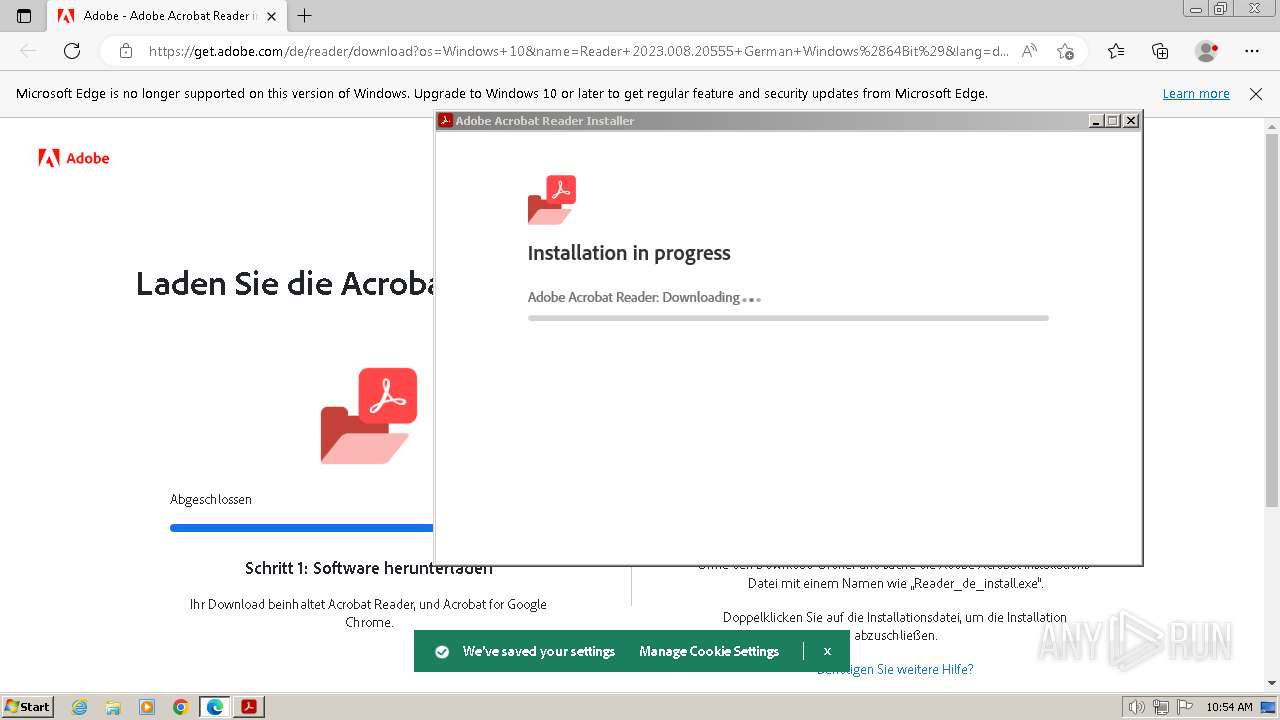Click the taskbar clock 10:54 AM
This screenshot has width=1280, height=720.
[1229, 707]
